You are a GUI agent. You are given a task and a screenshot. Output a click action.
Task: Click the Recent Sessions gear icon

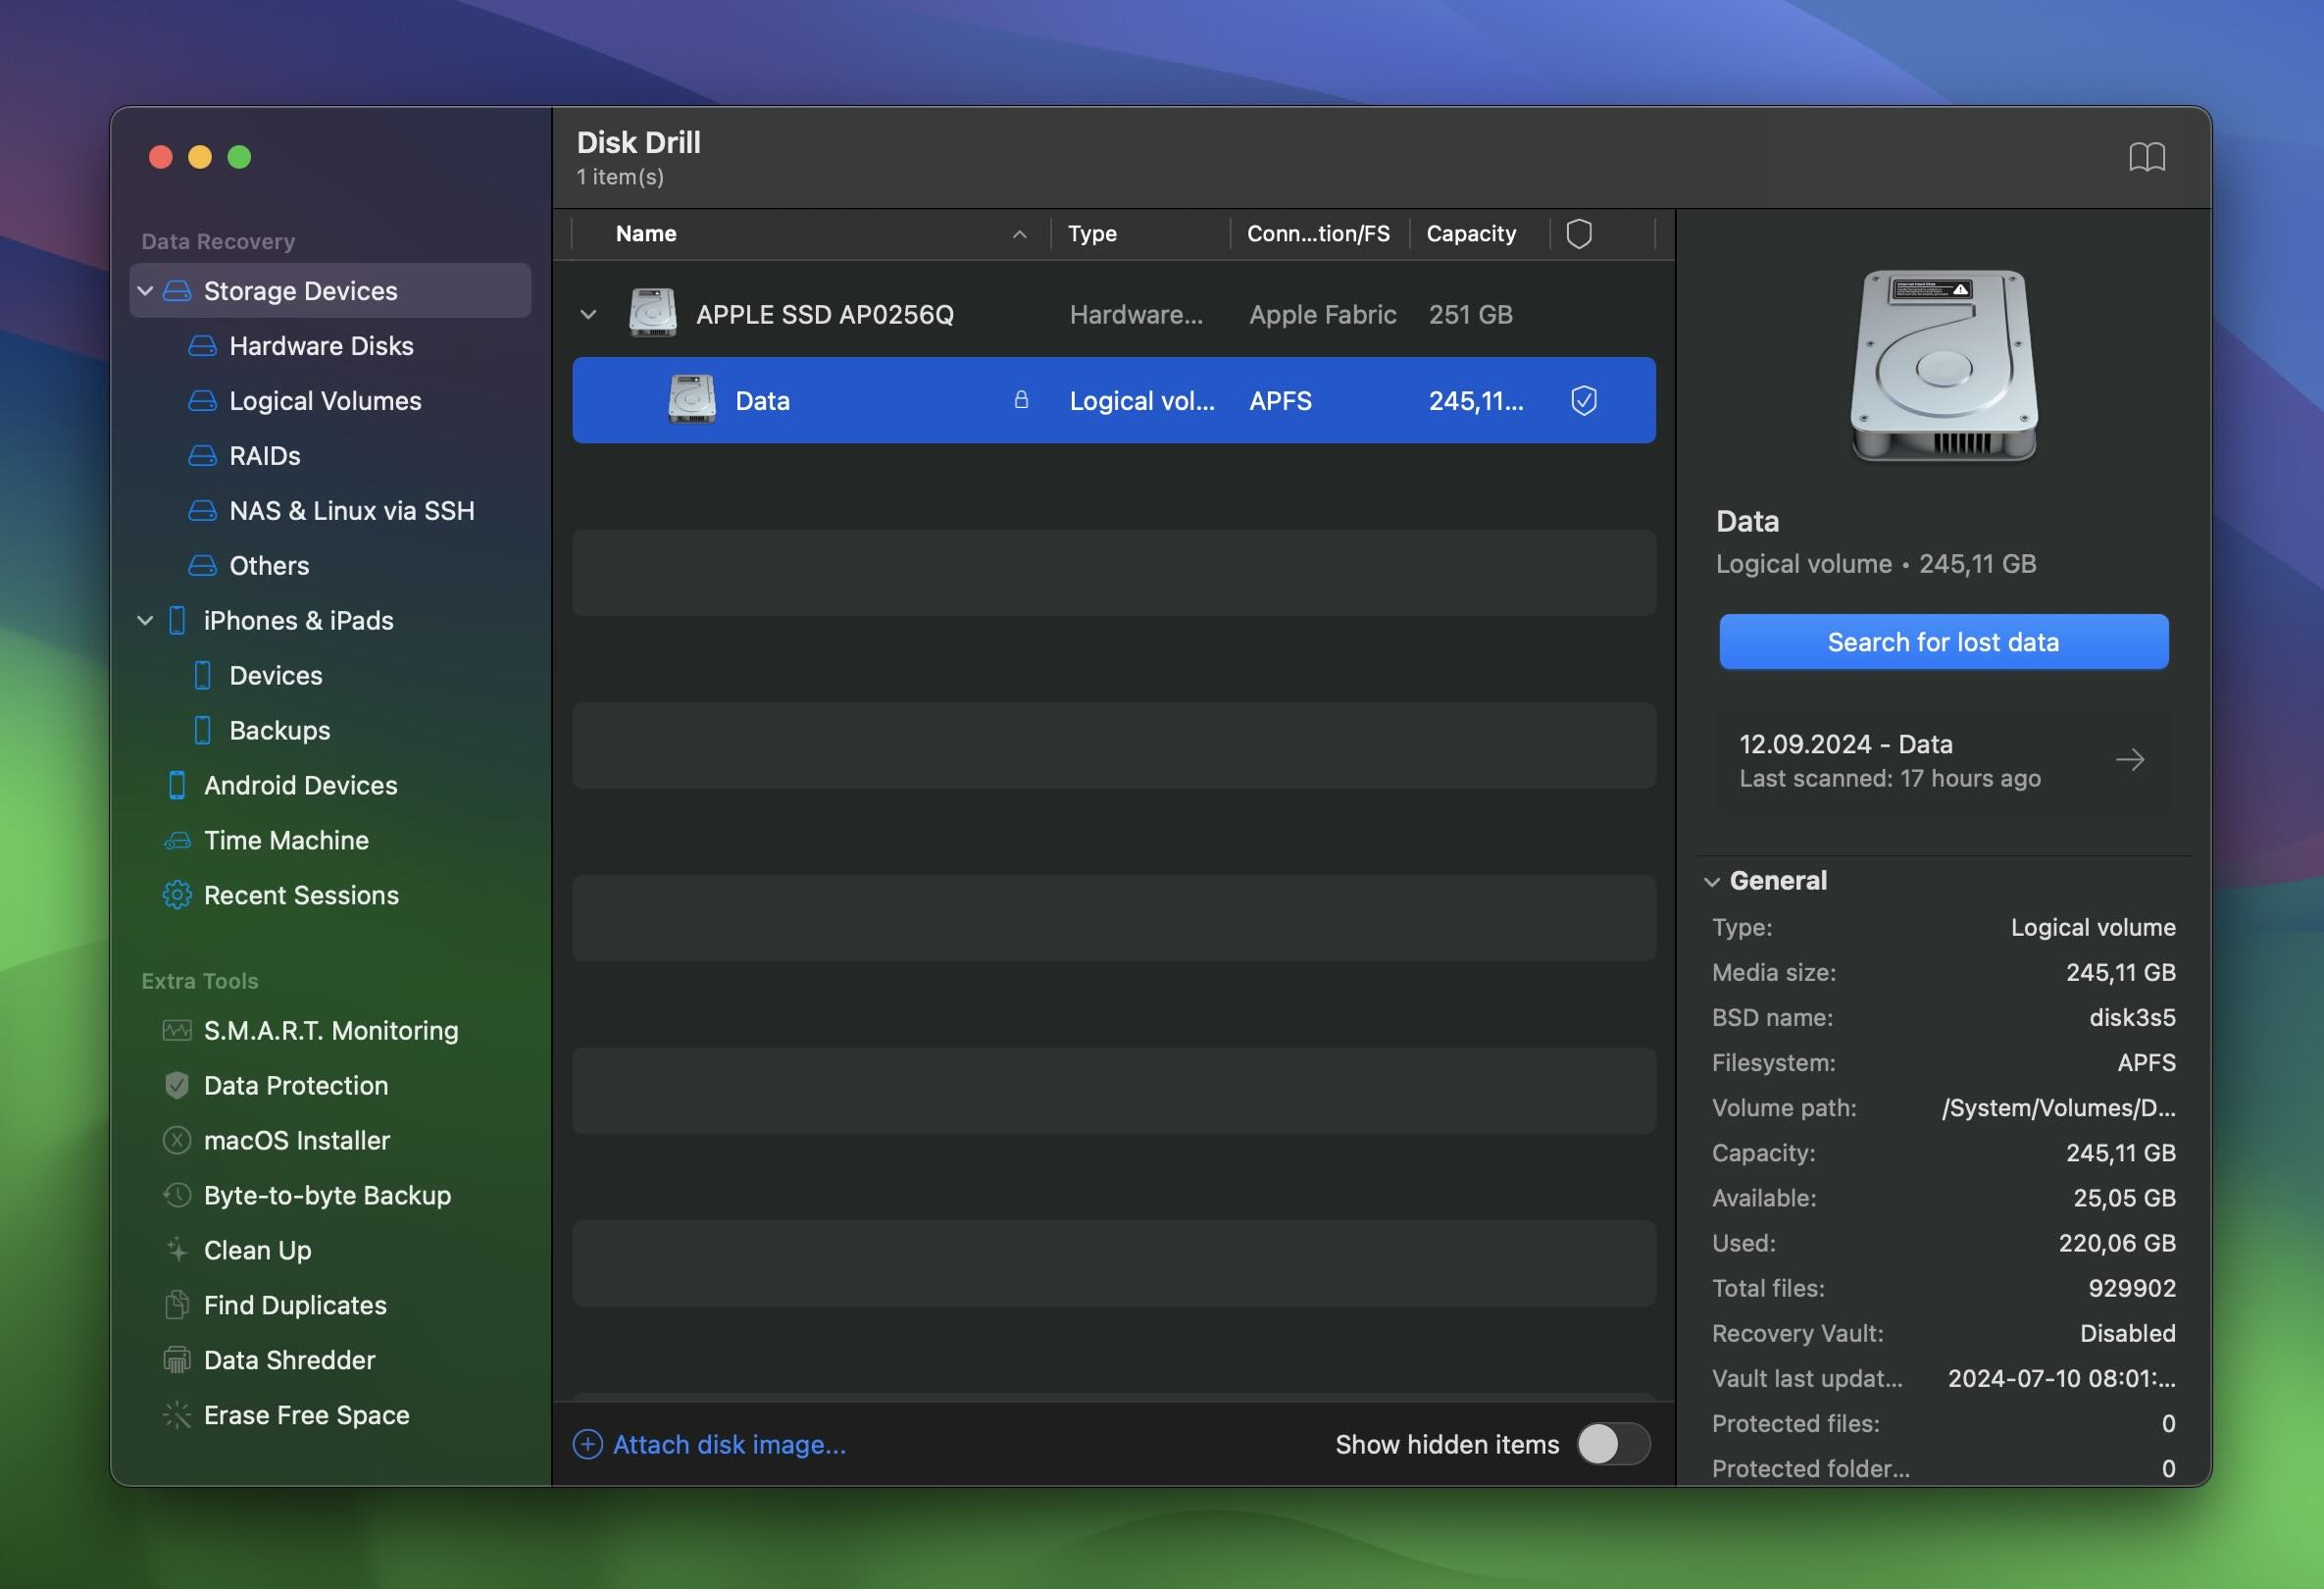(x=177, y=895)
